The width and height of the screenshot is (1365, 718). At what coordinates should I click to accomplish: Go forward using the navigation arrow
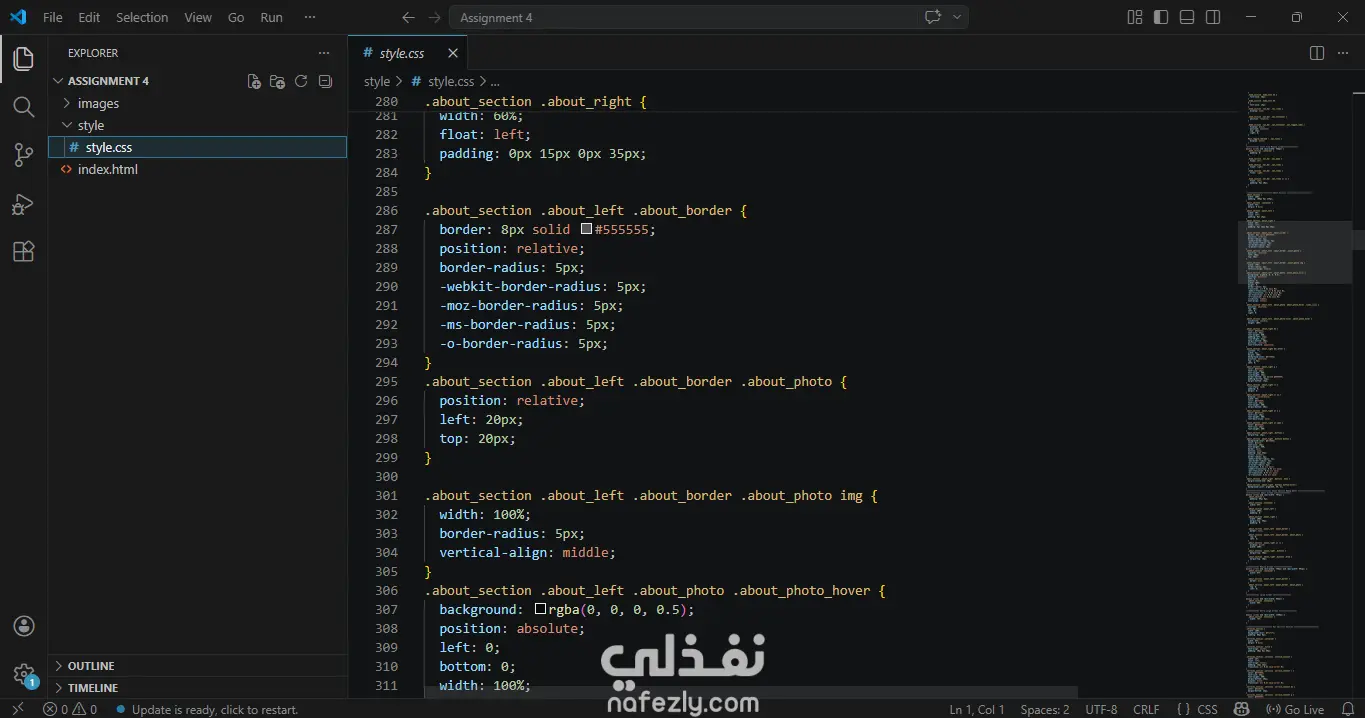click(434, 17)
